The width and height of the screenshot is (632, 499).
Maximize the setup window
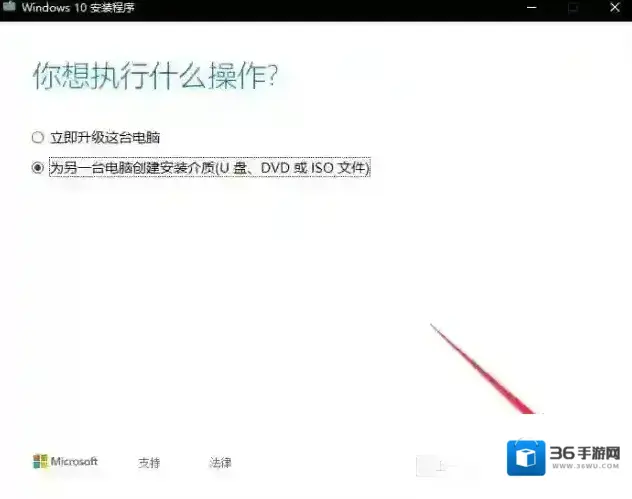coord(573,8)
